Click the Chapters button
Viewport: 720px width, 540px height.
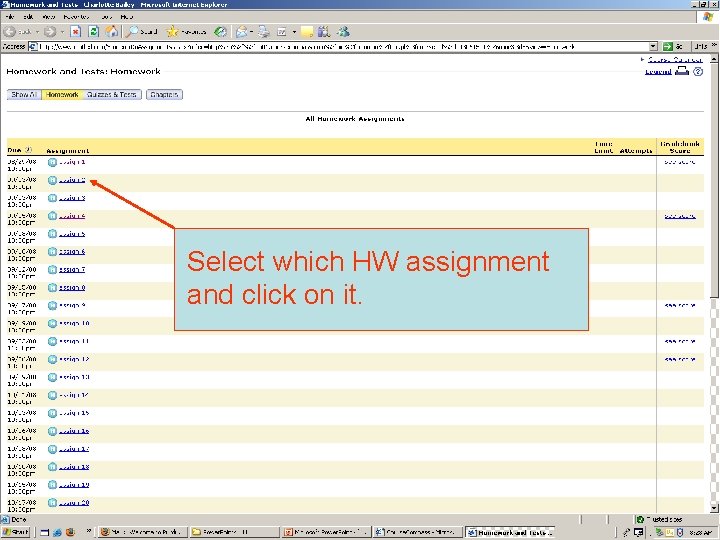pyautogui.click(x=164, y=95)
